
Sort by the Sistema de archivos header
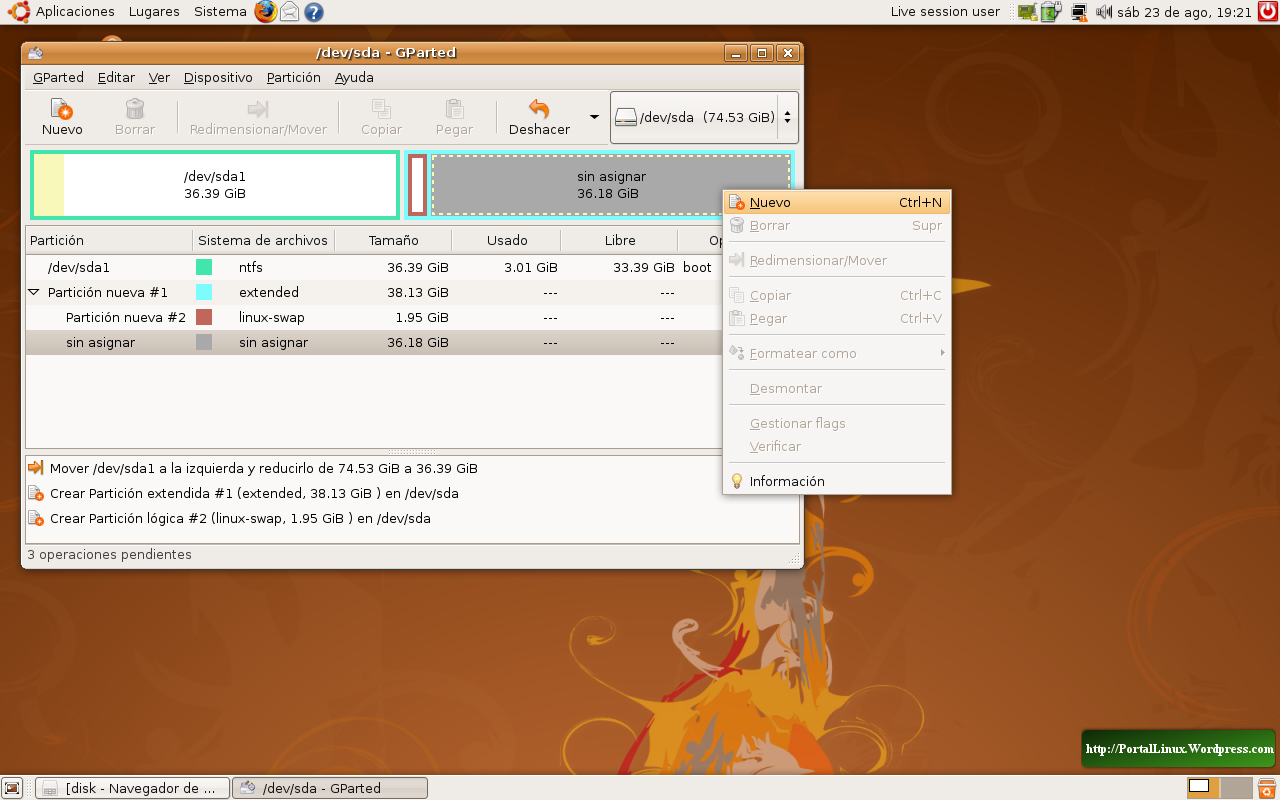(263, 241)
